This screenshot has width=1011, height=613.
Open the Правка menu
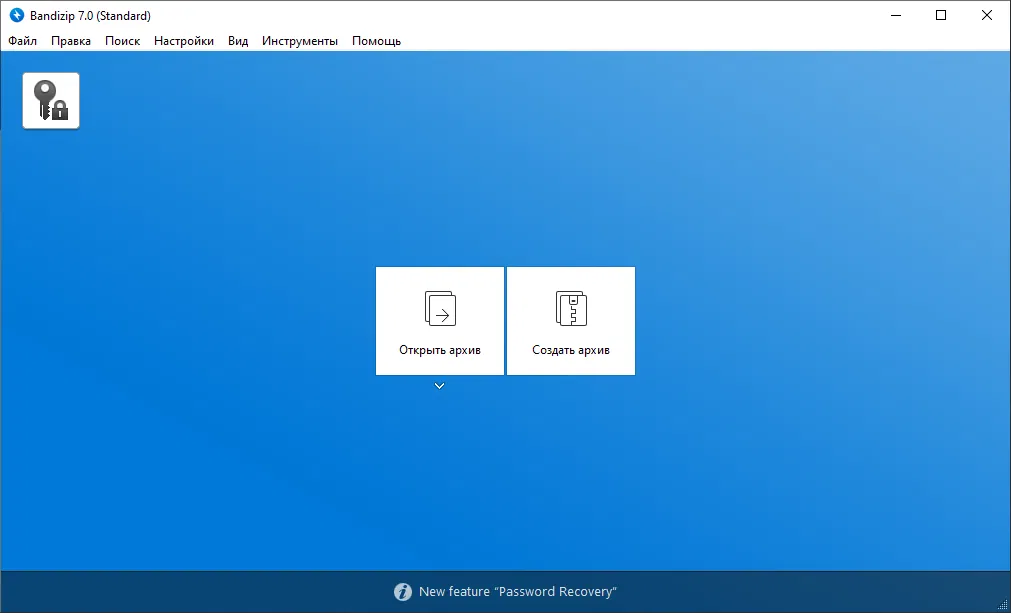[71, 41]
